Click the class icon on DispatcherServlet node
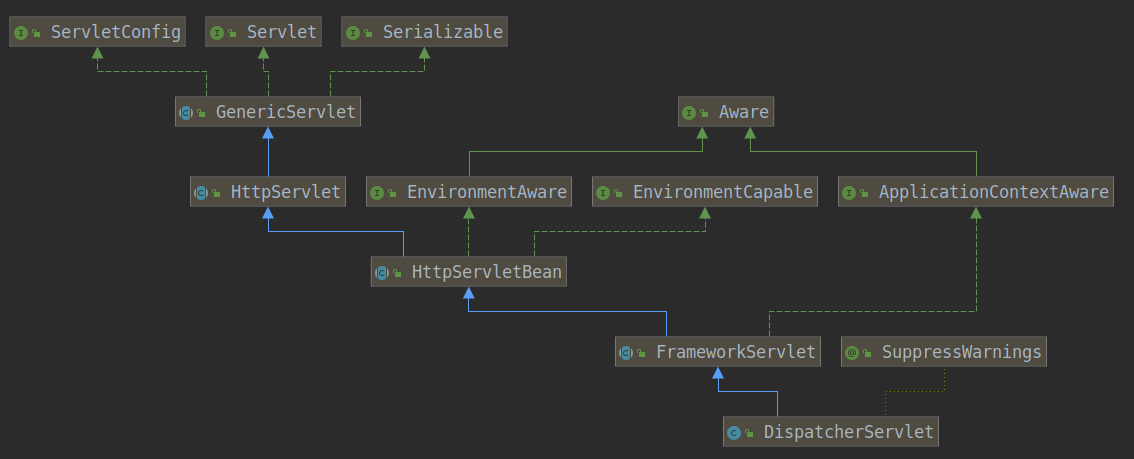The width and height of the screenshot is (1134, 459). click(x=734, y=433)
